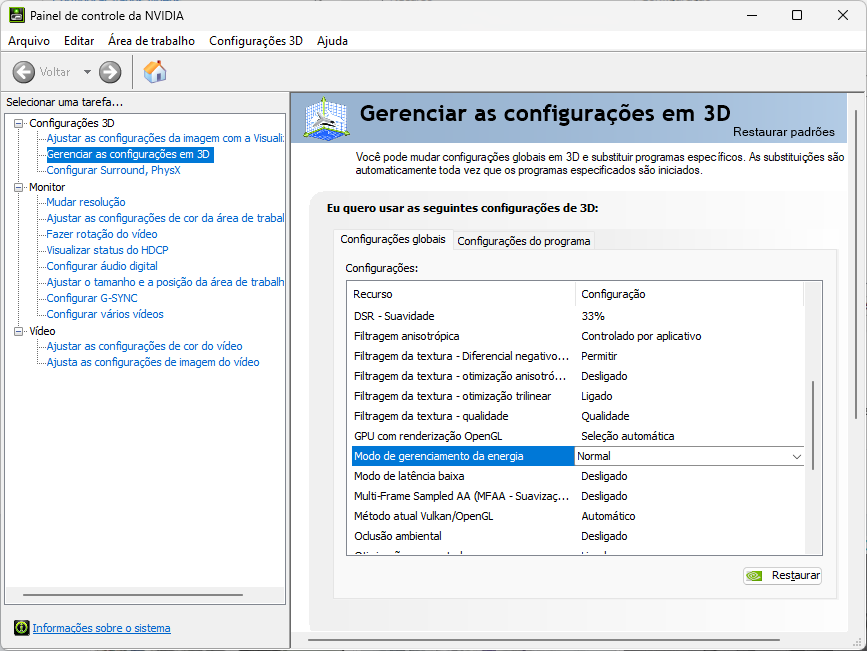
Task: Select Filtragem da textura - Diferencial negativo row
Action: (578, 356)
